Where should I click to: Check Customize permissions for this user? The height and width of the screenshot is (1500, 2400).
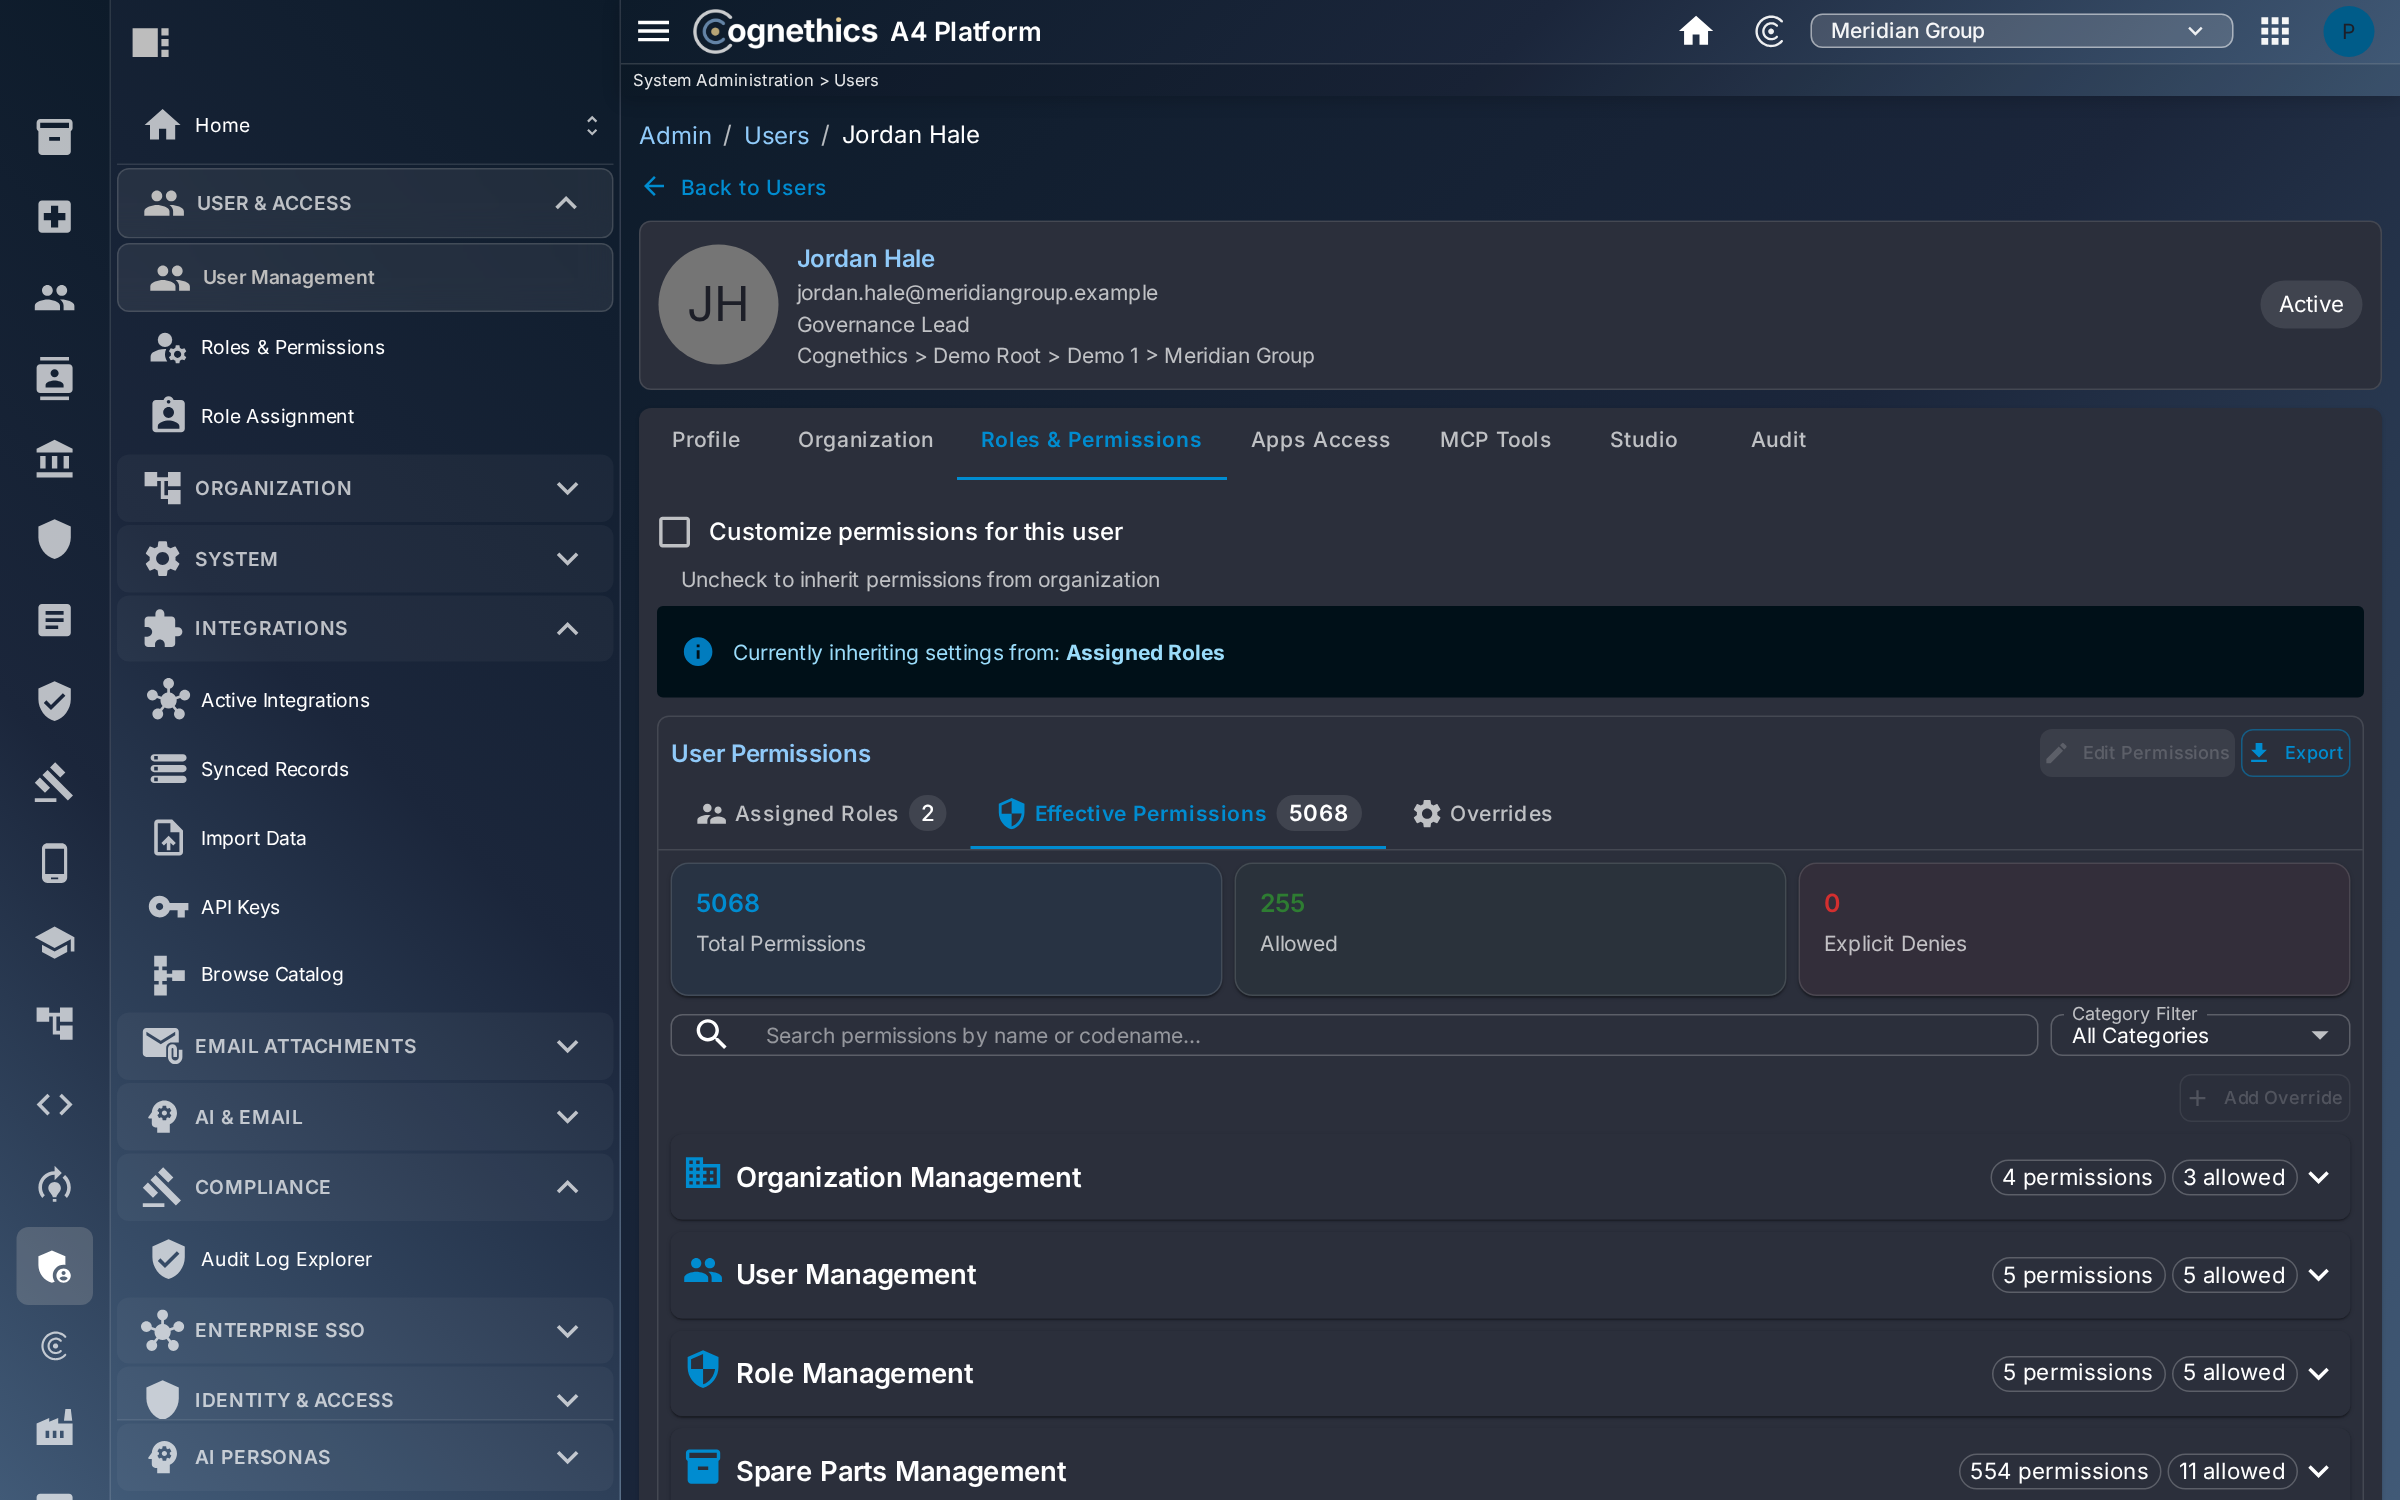(x=675, y=532)
